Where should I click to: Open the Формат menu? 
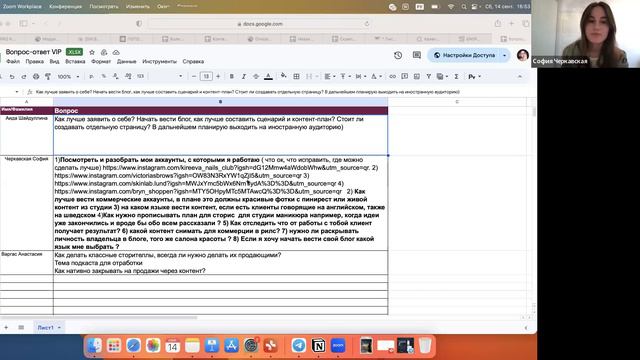pyautogui.click(x=101, y=62)
